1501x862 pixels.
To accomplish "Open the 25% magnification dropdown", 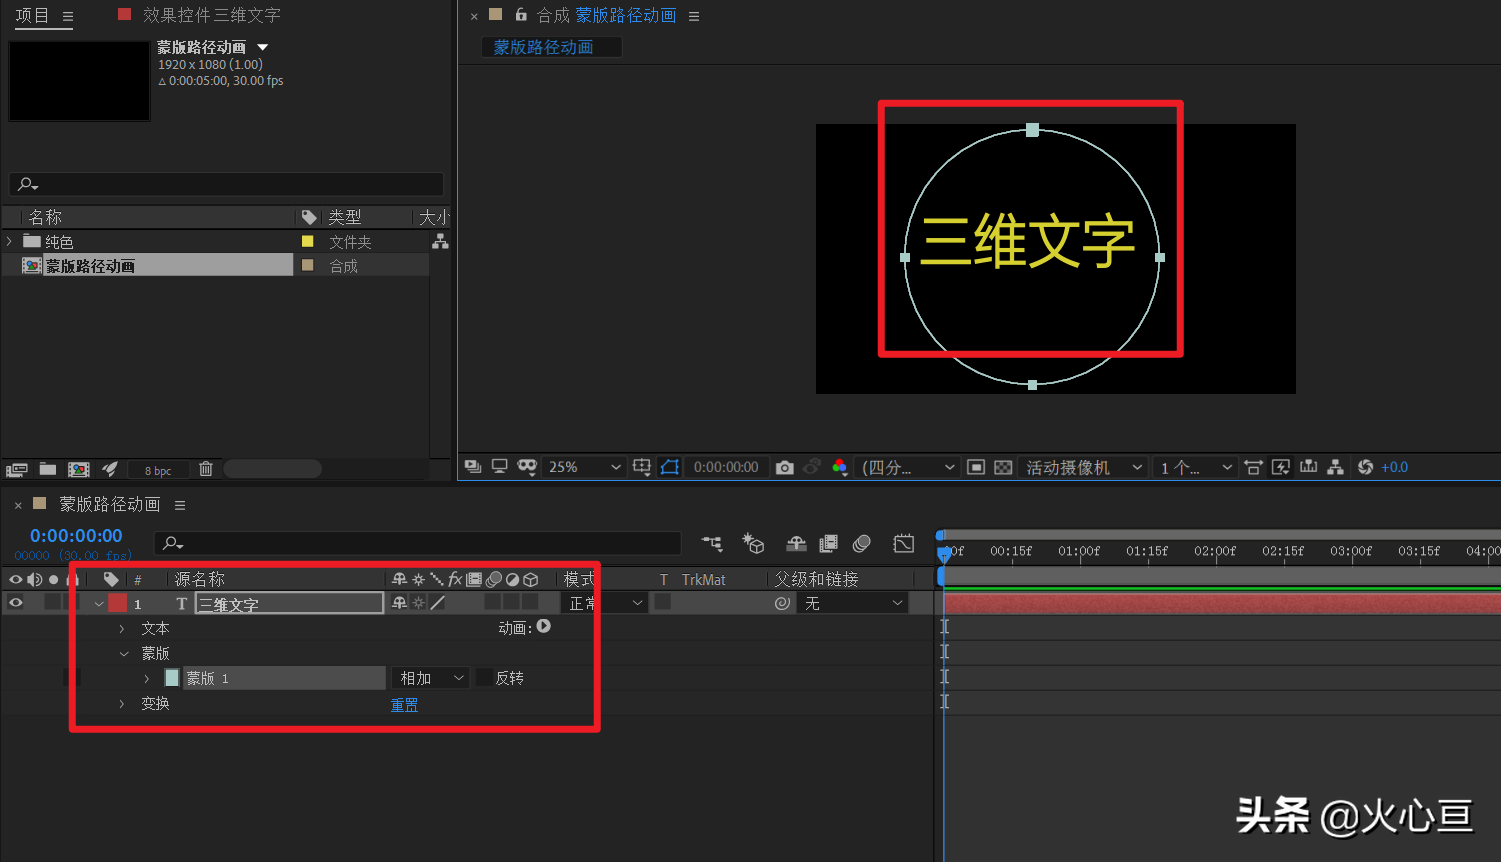I will (585, 467).
